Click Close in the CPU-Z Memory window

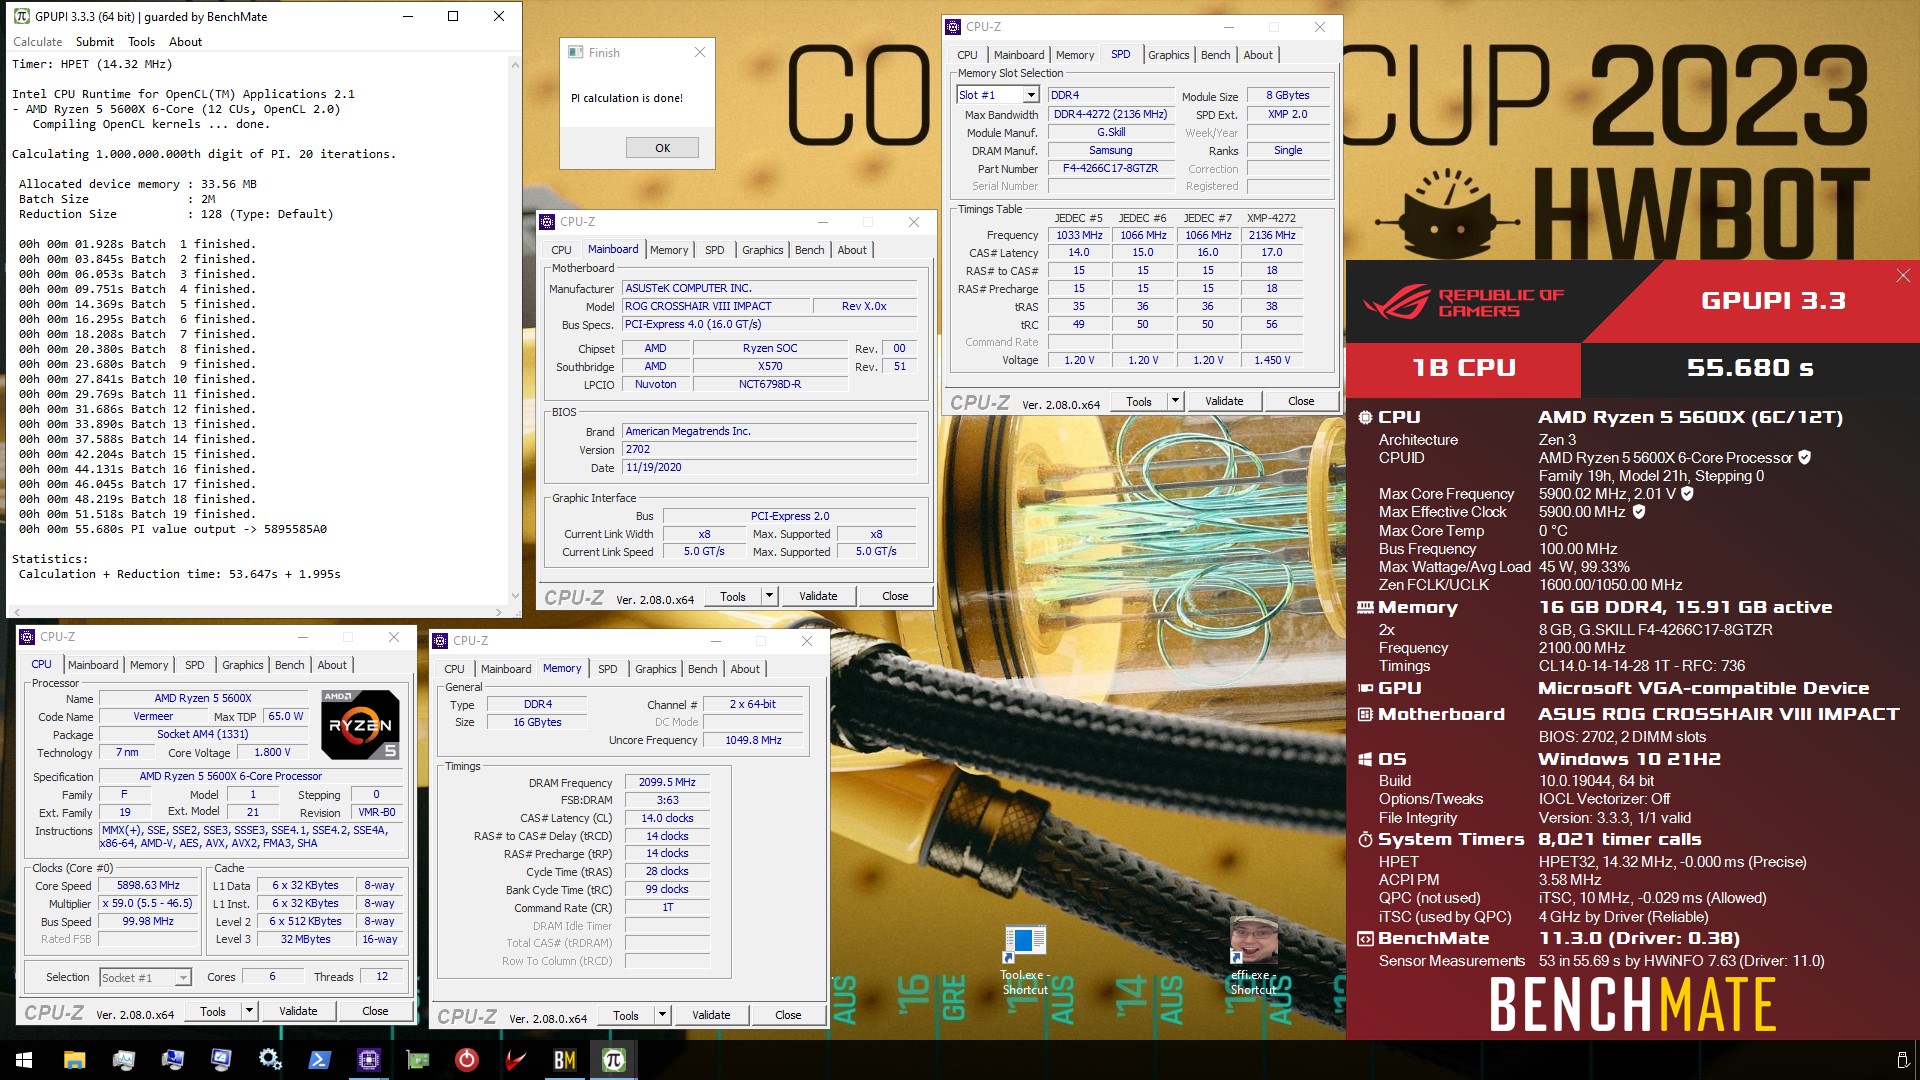coord(788,1015)
